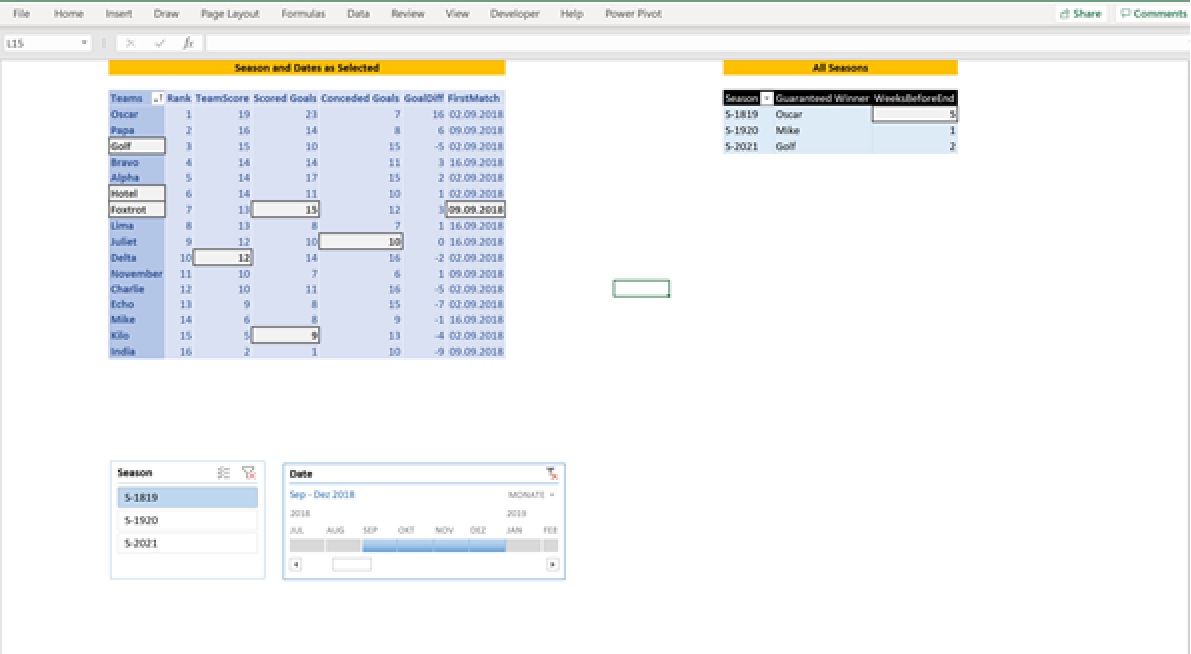
Task: Open the Teams column filter dropdown
Action: point(157,98)
